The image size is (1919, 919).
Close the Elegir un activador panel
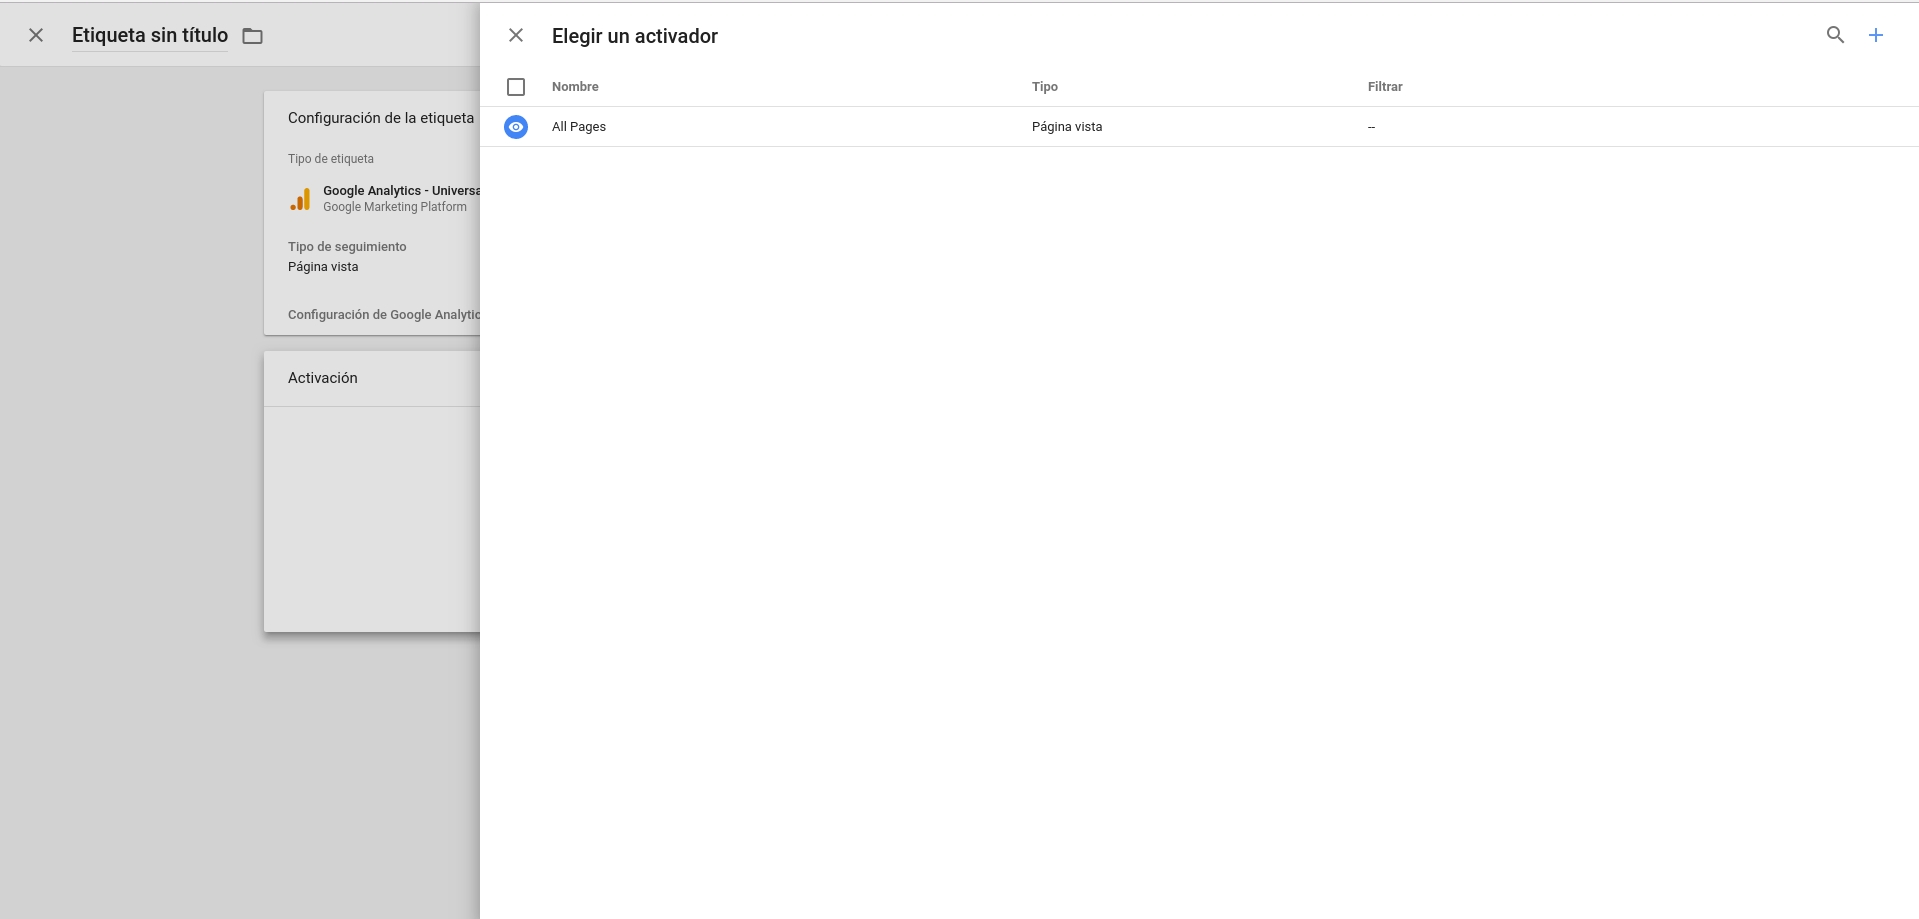(516, 36)
